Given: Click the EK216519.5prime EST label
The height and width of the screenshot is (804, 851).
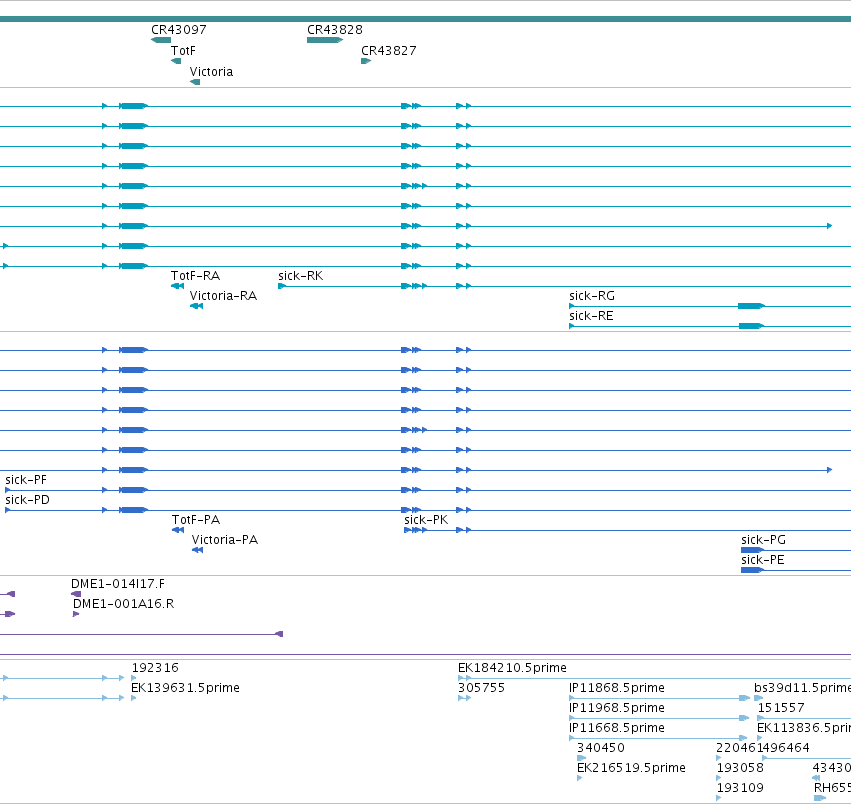Looking at the screenshot, I should click(631, 768).
